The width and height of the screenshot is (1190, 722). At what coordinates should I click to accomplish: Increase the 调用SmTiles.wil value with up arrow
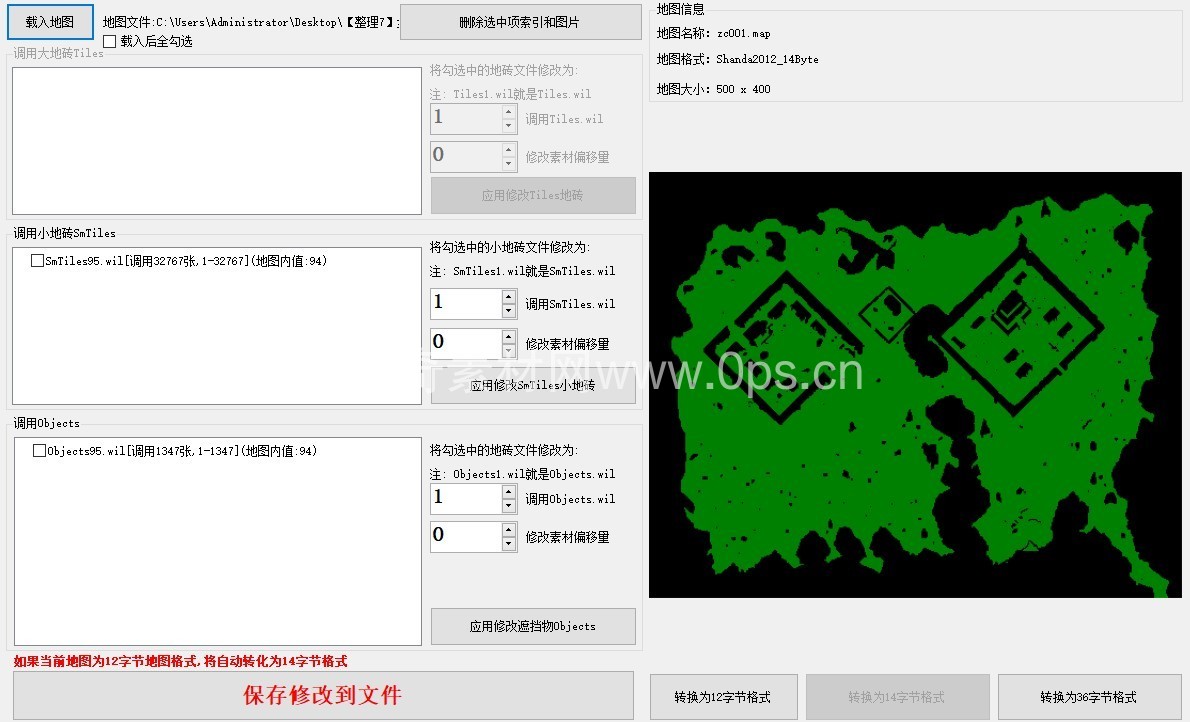509,297
